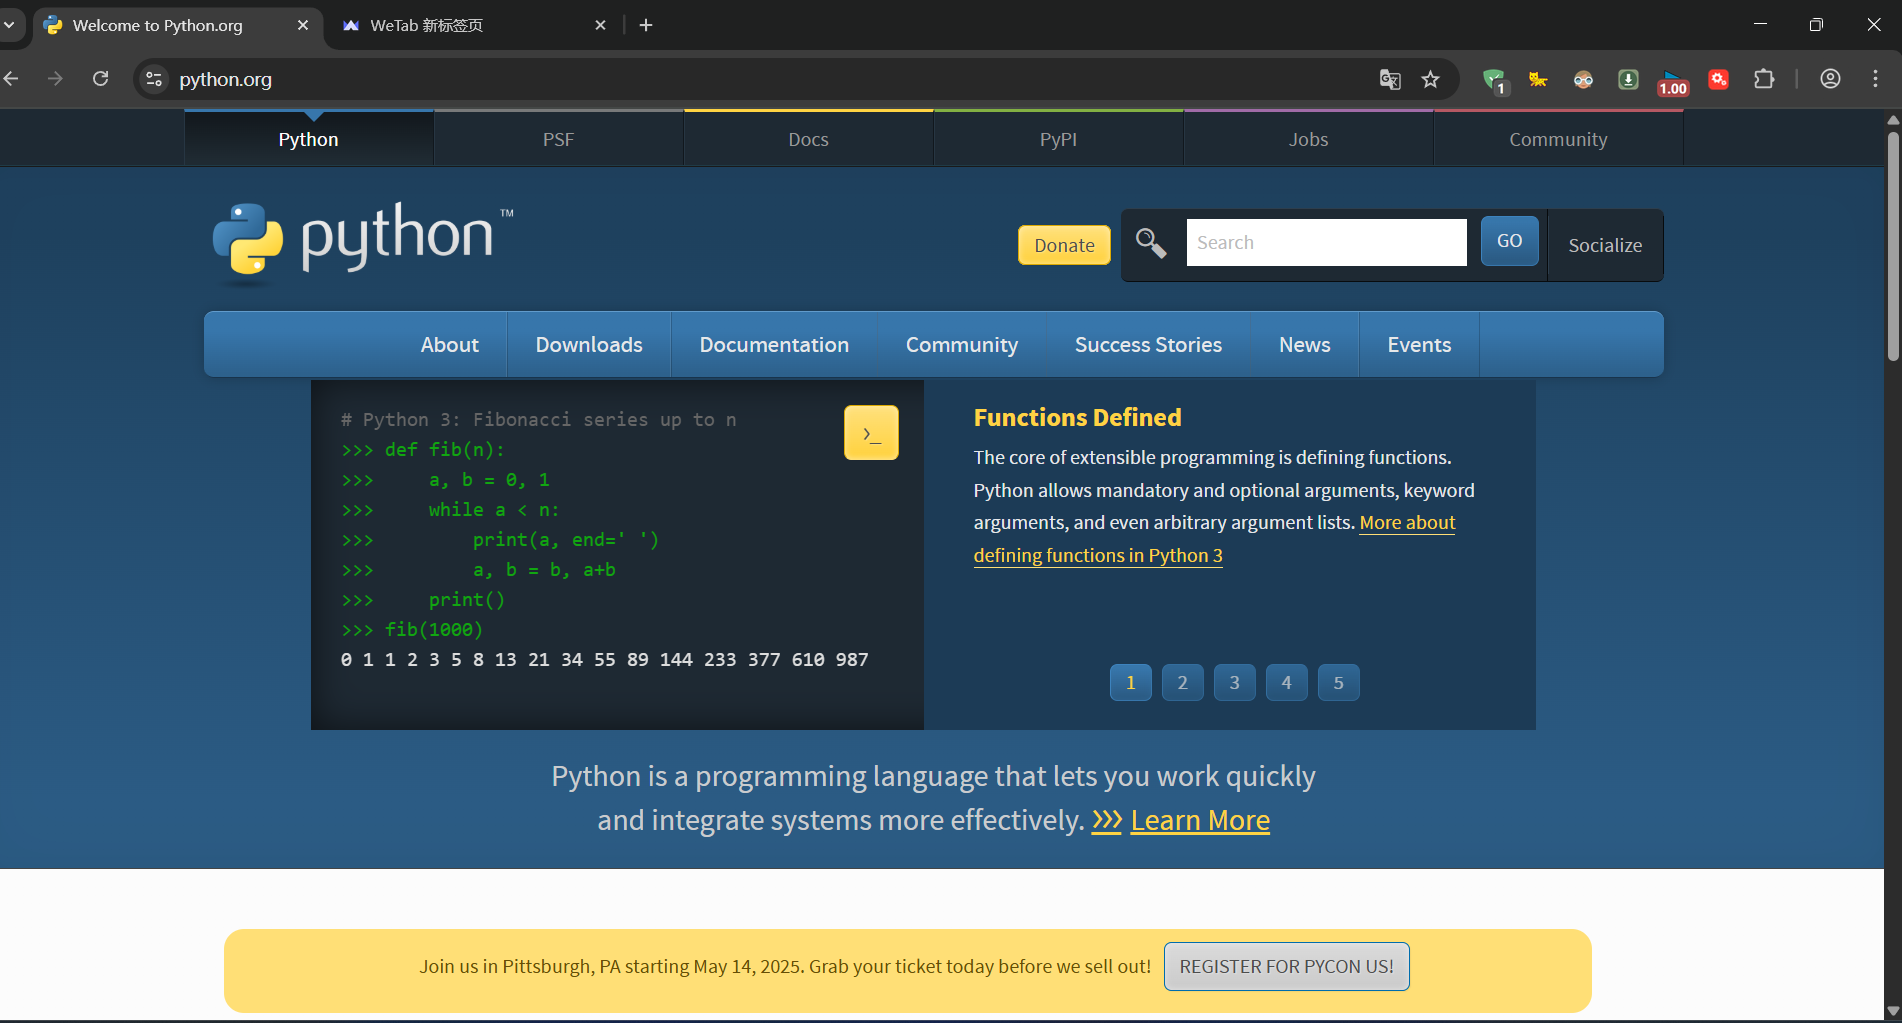The image size is (1902, 1023).
Task: Open the extension showing 1.00 badge
Action: (x=1673, y=82)
